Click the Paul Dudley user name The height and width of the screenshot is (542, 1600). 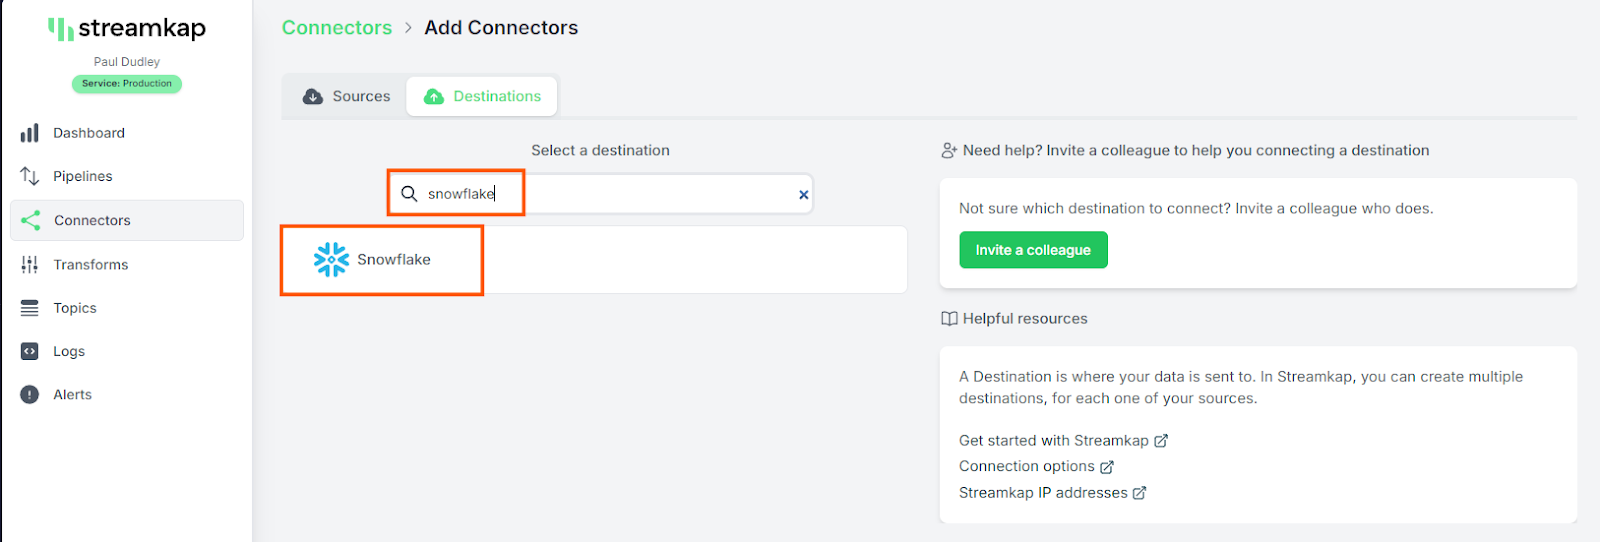[x=127, y=62]
